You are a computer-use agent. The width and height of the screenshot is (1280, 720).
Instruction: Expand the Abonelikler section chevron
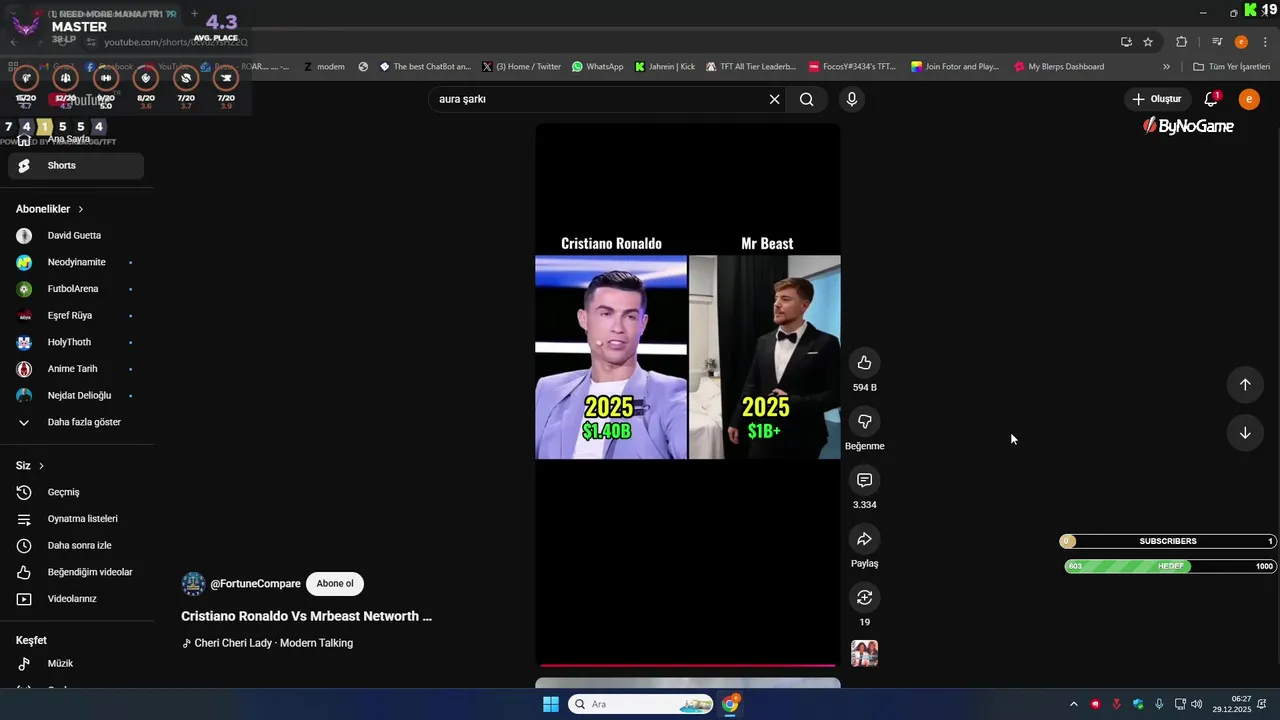[x=81, y=209]
